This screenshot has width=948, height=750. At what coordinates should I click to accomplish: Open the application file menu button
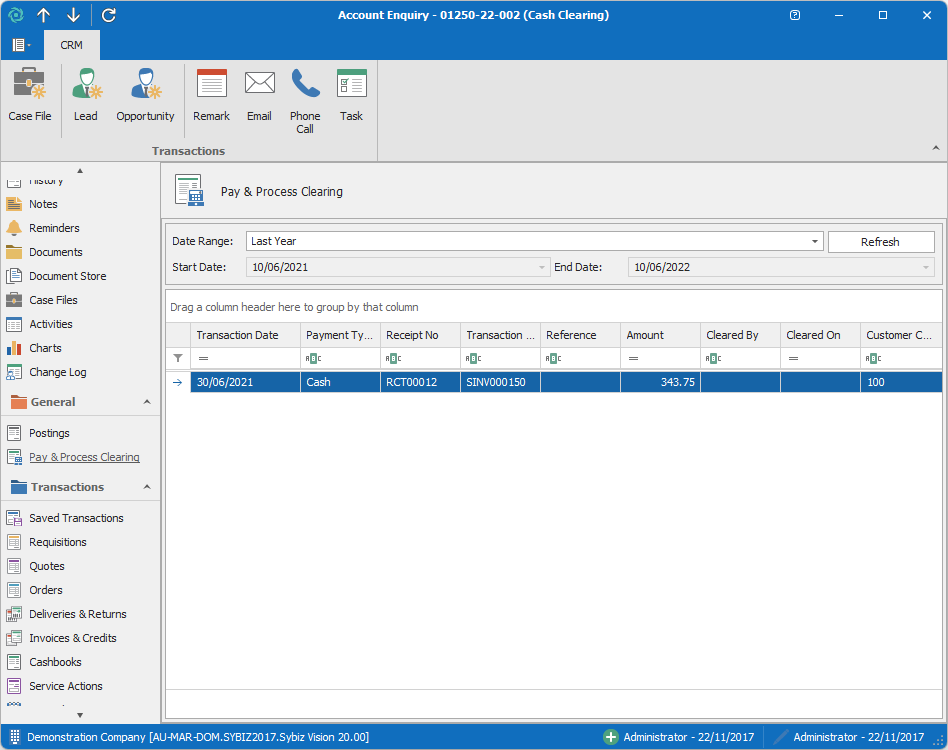coord(20,45)
